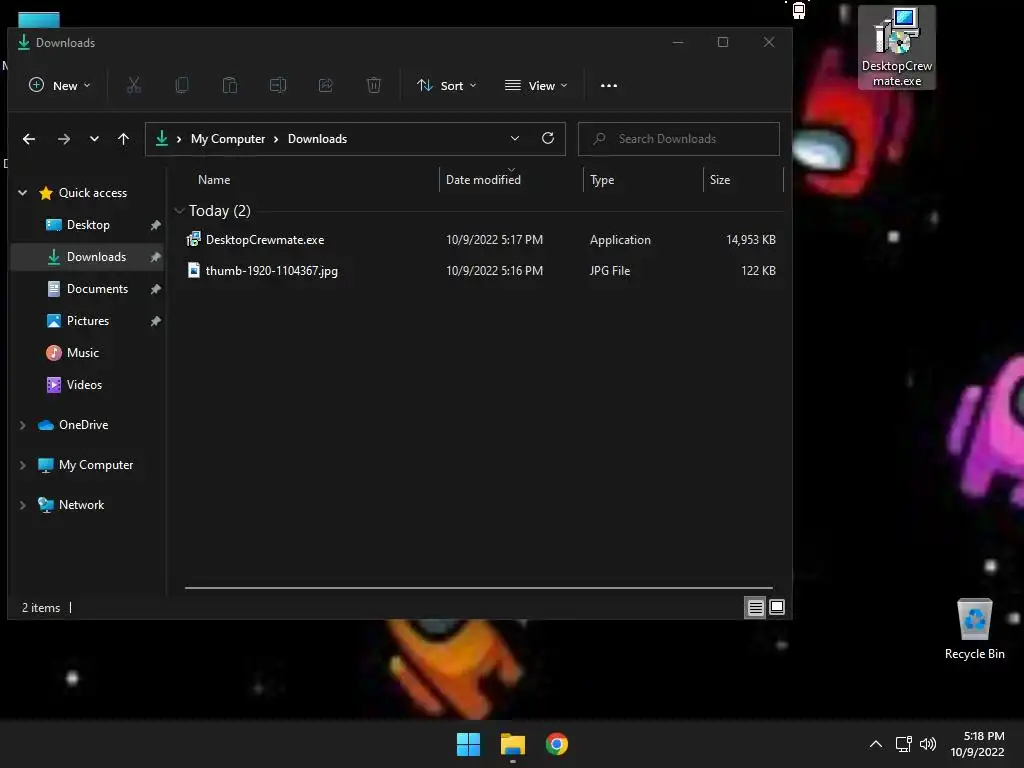Select Desktop in Quick access
1024x768 pixels.
click(x=88, y=225)
